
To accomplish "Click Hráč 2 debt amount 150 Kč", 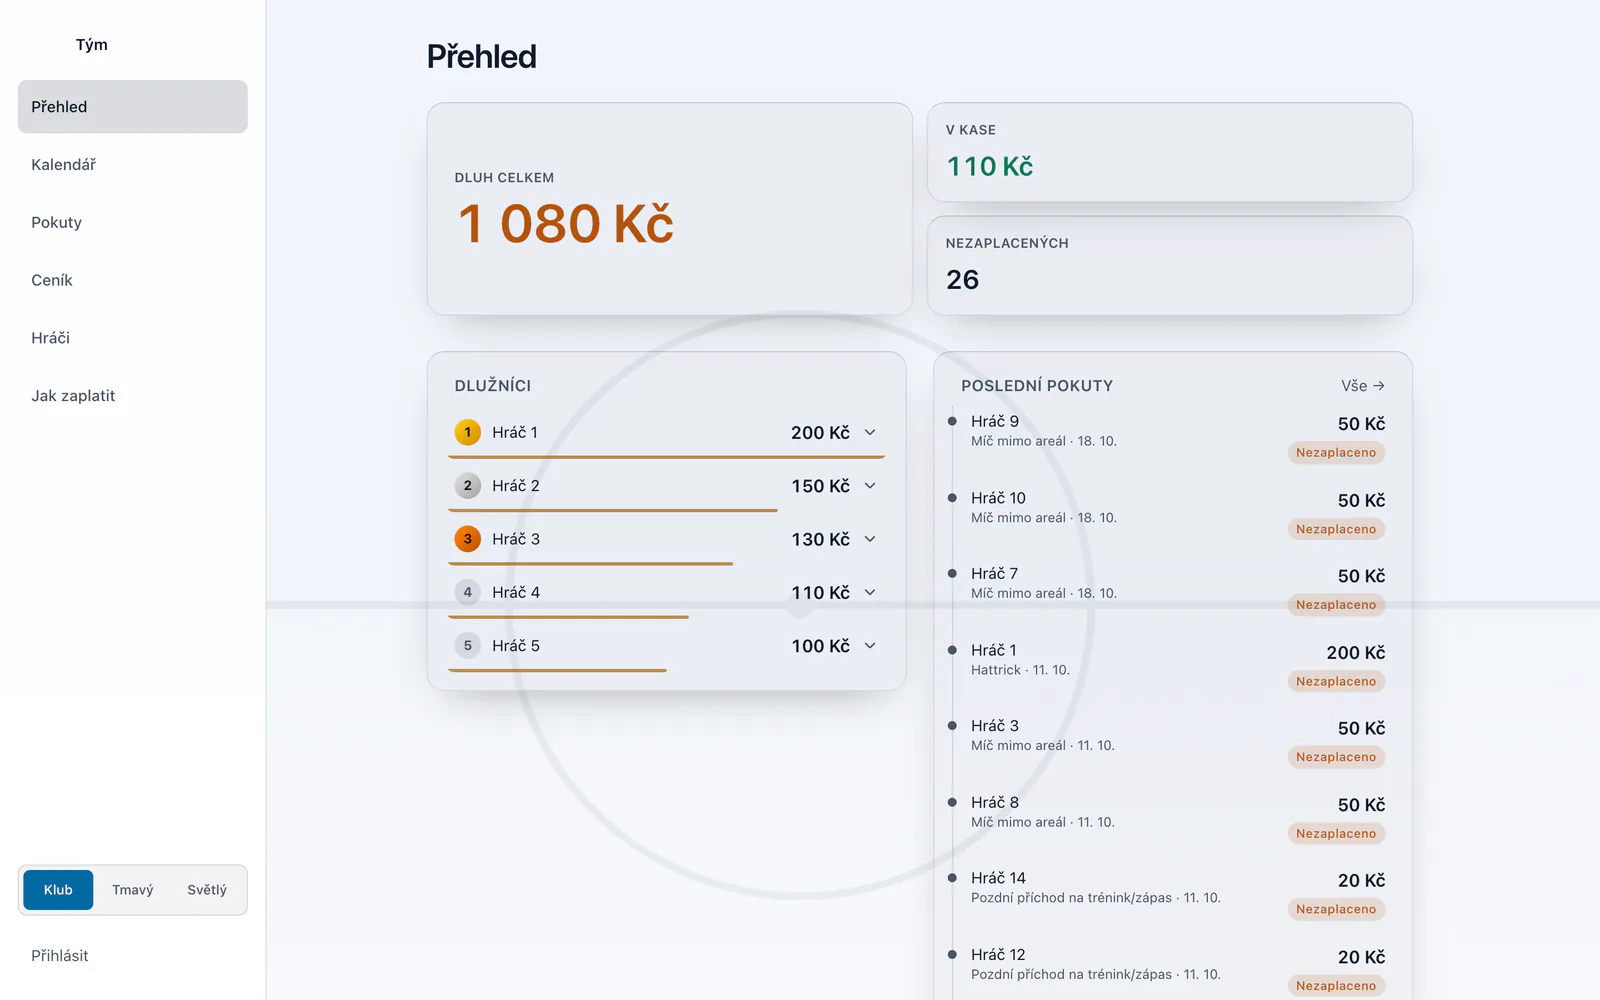I will coord(821,486).
